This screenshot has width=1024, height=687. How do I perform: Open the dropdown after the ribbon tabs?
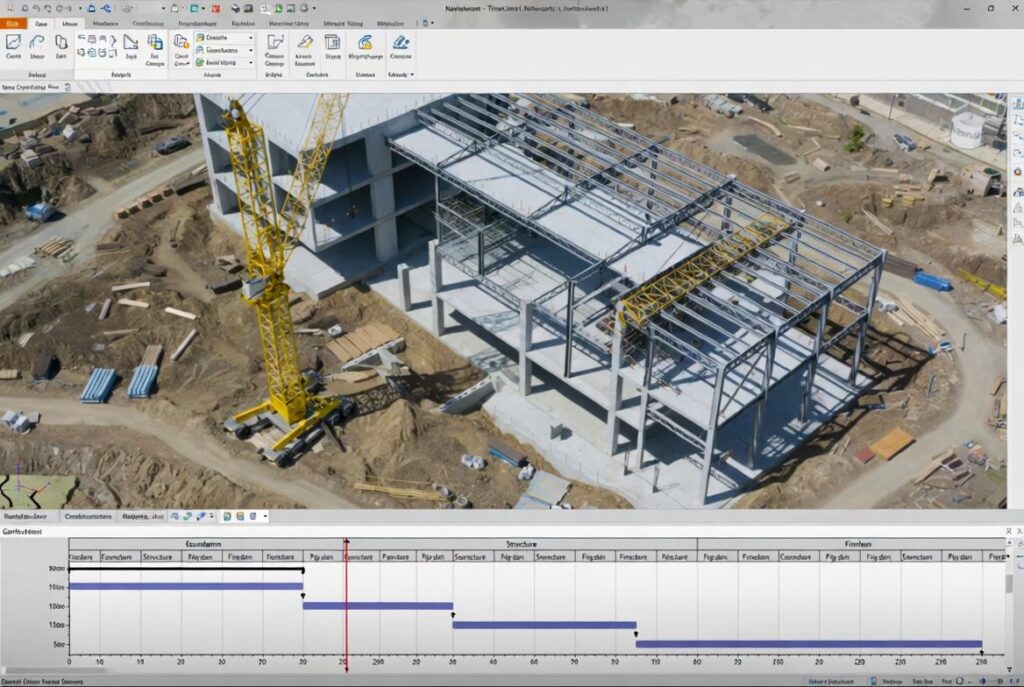432,23
